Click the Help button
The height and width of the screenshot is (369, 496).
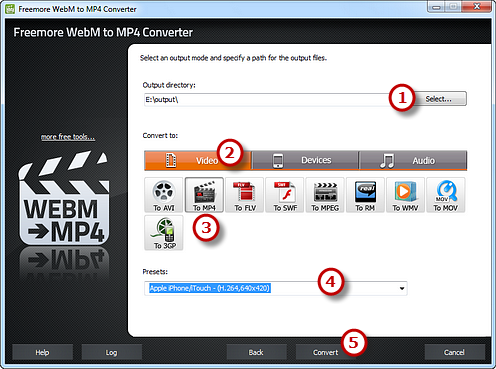pyautogui.click(x=42, y=352)
